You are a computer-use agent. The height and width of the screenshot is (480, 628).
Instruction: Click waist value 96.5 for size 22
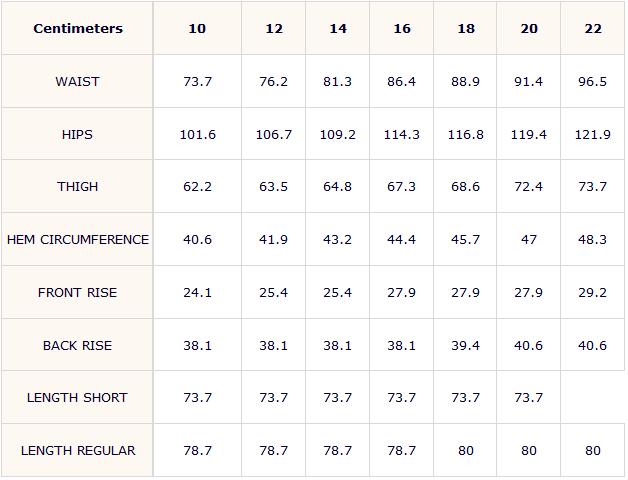[593, 81]
